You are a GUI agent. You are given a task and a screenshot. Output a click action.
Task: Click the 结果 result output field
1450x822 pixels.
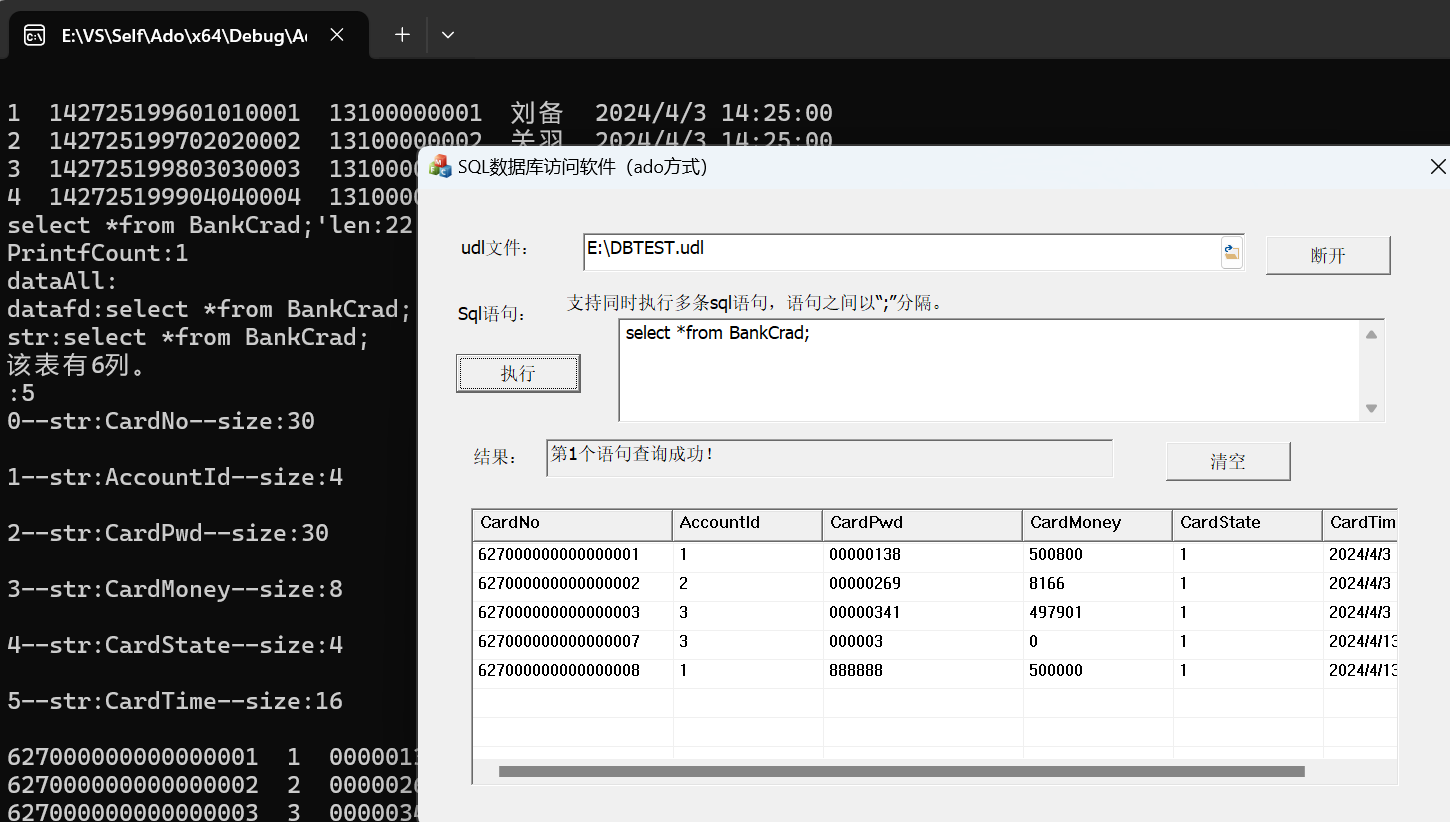829,458
